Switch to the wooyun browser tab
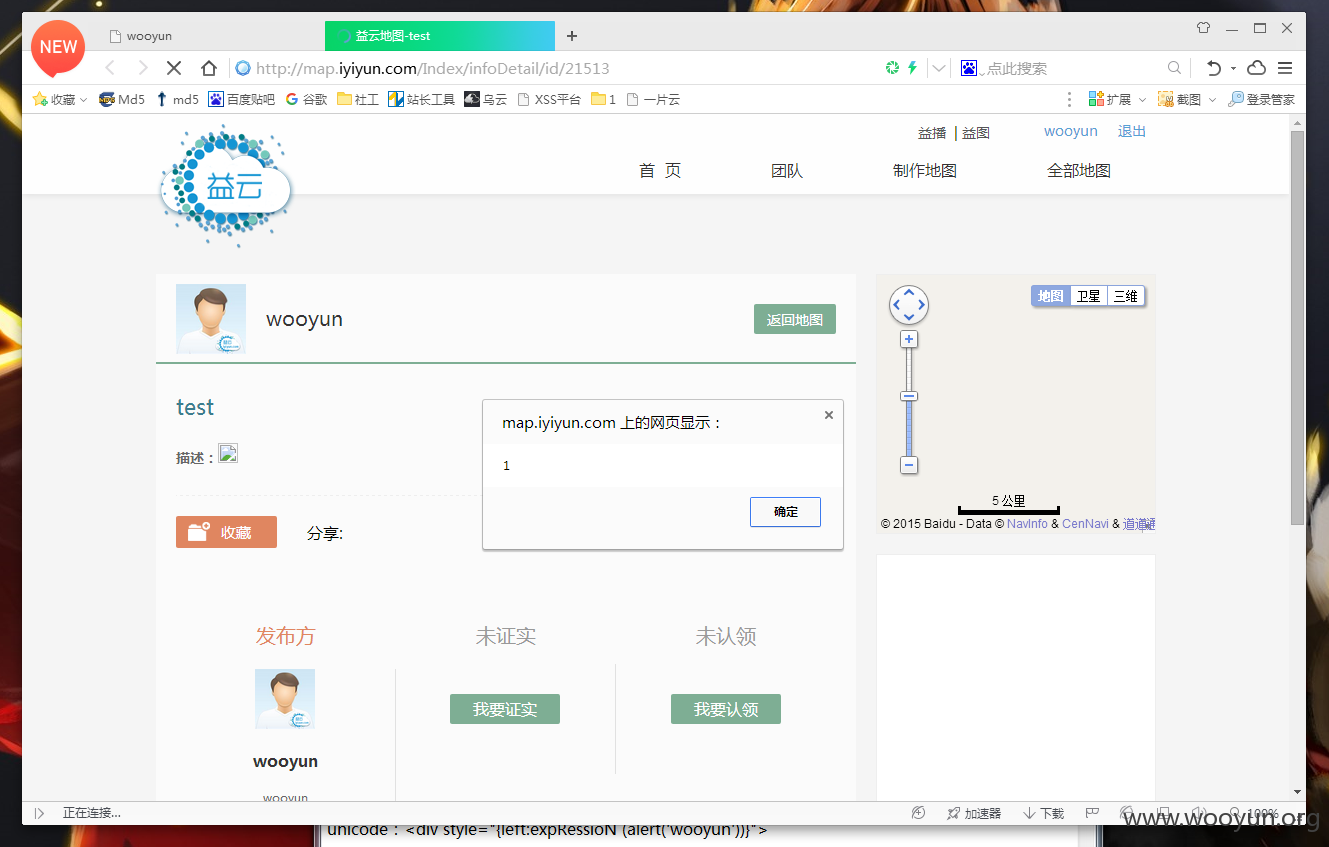Image resolution: width=1329 pixels, height=847 pixels. pos(211,36)
